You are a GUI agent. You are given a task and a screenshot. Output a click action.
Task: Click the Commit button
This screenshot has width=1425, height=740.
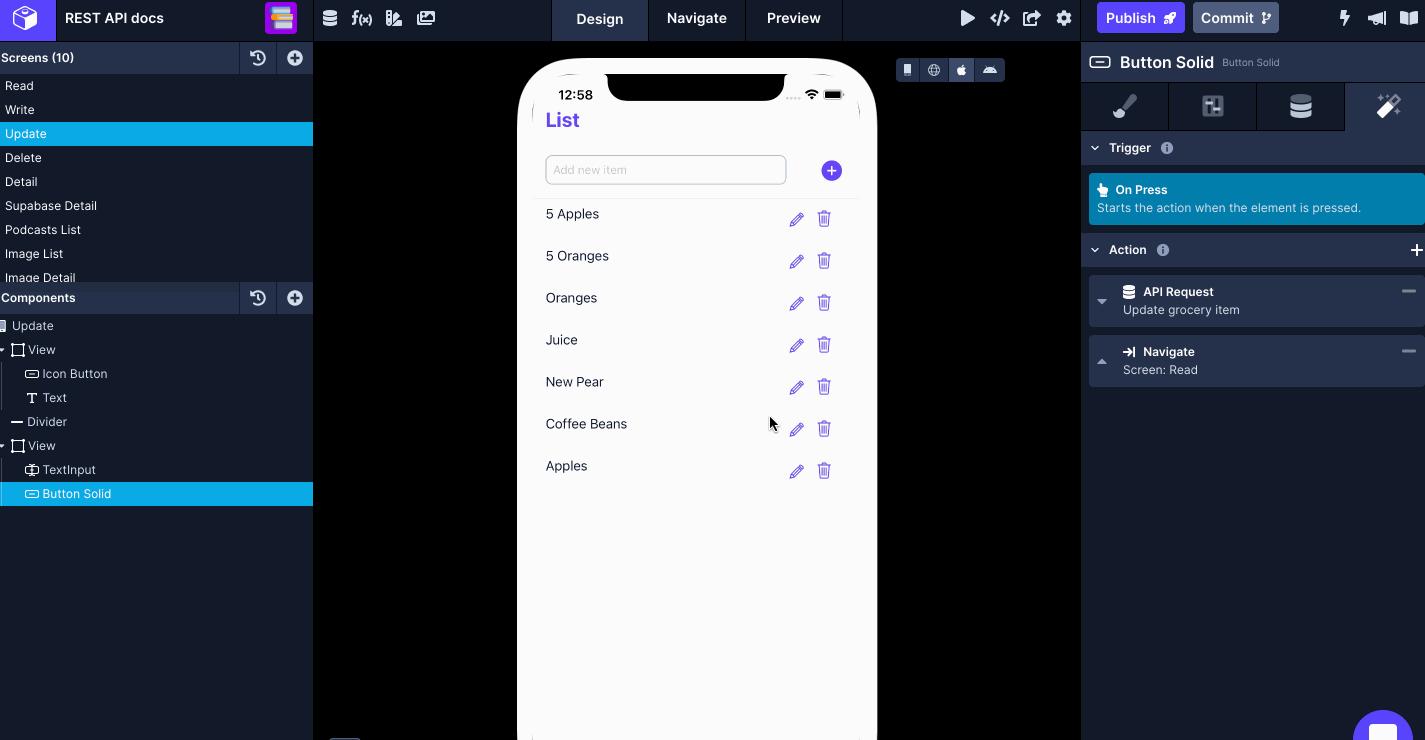click(x=1236, y=18)
